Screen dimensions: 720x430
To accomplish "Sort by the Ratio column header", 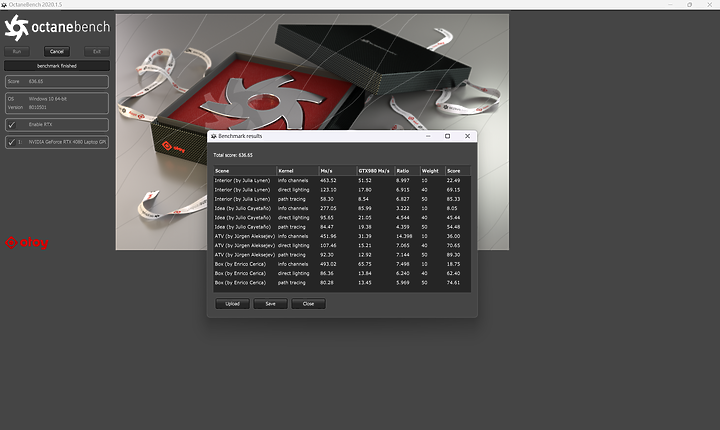I will coord(407,171).
